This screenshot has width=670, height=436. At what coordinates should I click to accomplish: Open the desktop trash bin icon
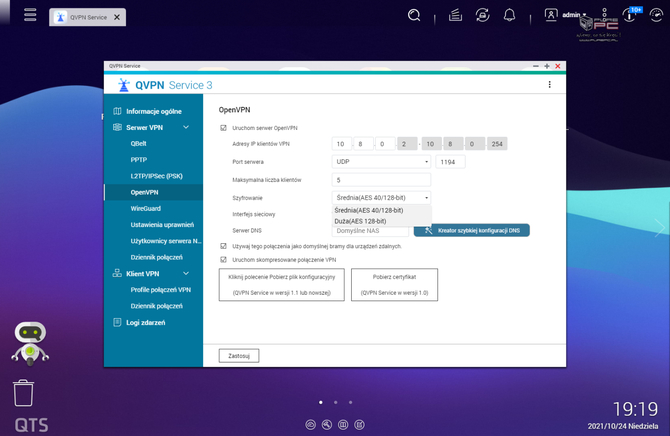click(24, 393)
